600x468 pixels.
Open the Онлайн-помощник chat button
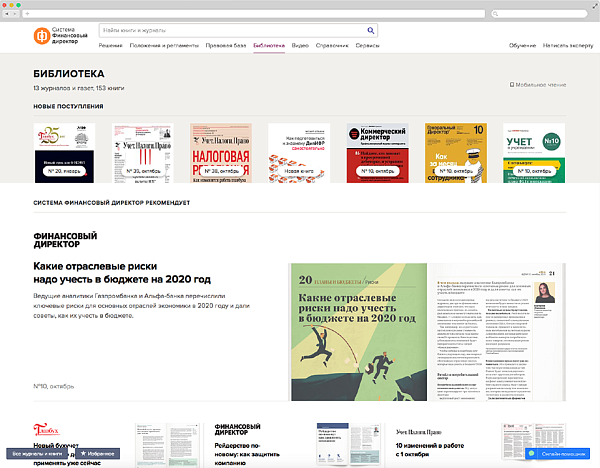[x=558, y=453]
